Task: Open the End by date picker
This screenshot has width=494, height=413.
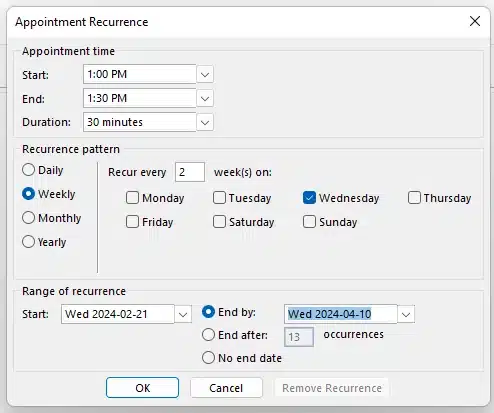Action: (x=406, y=314)
